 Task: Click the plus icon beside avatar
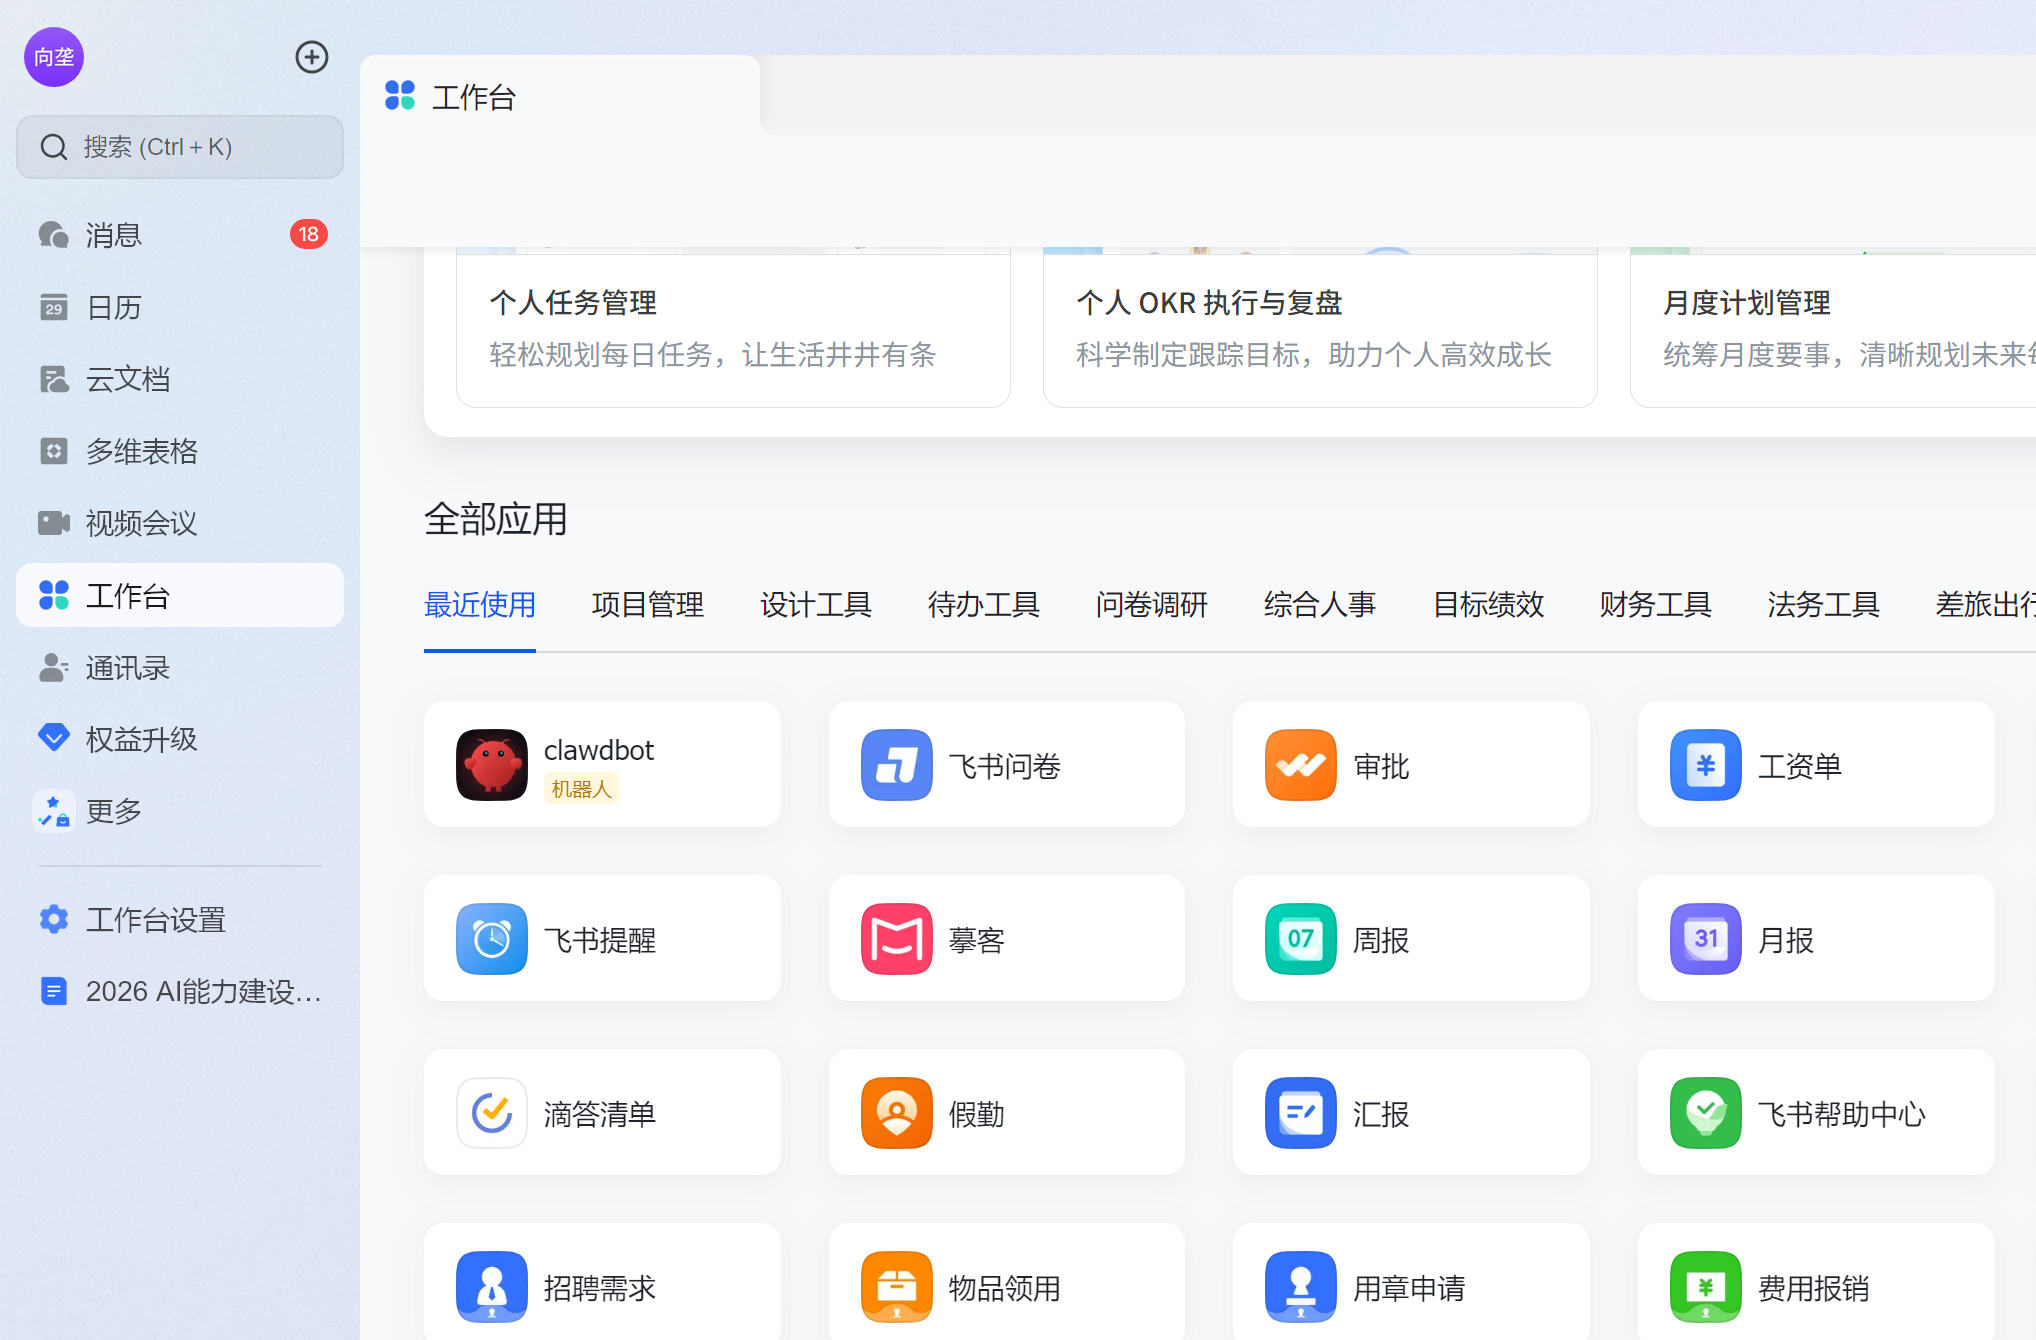coord(312,57)
